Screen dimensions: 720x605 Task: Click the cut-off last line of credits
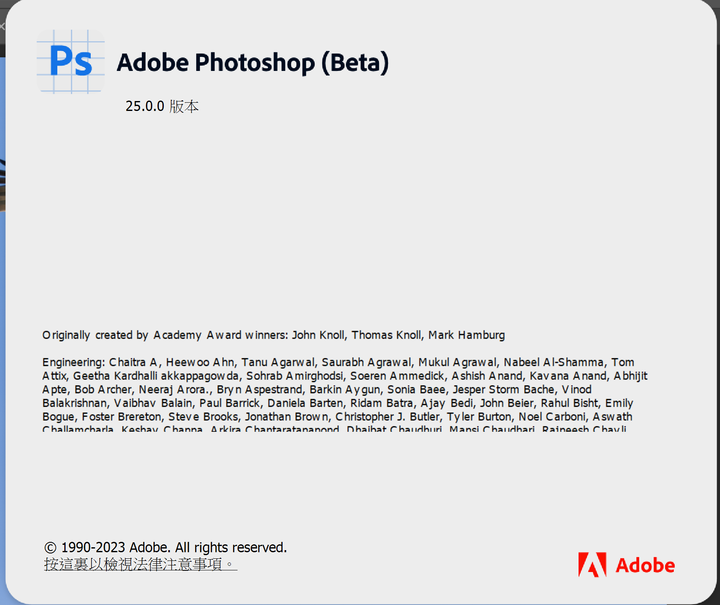[334, 429]
